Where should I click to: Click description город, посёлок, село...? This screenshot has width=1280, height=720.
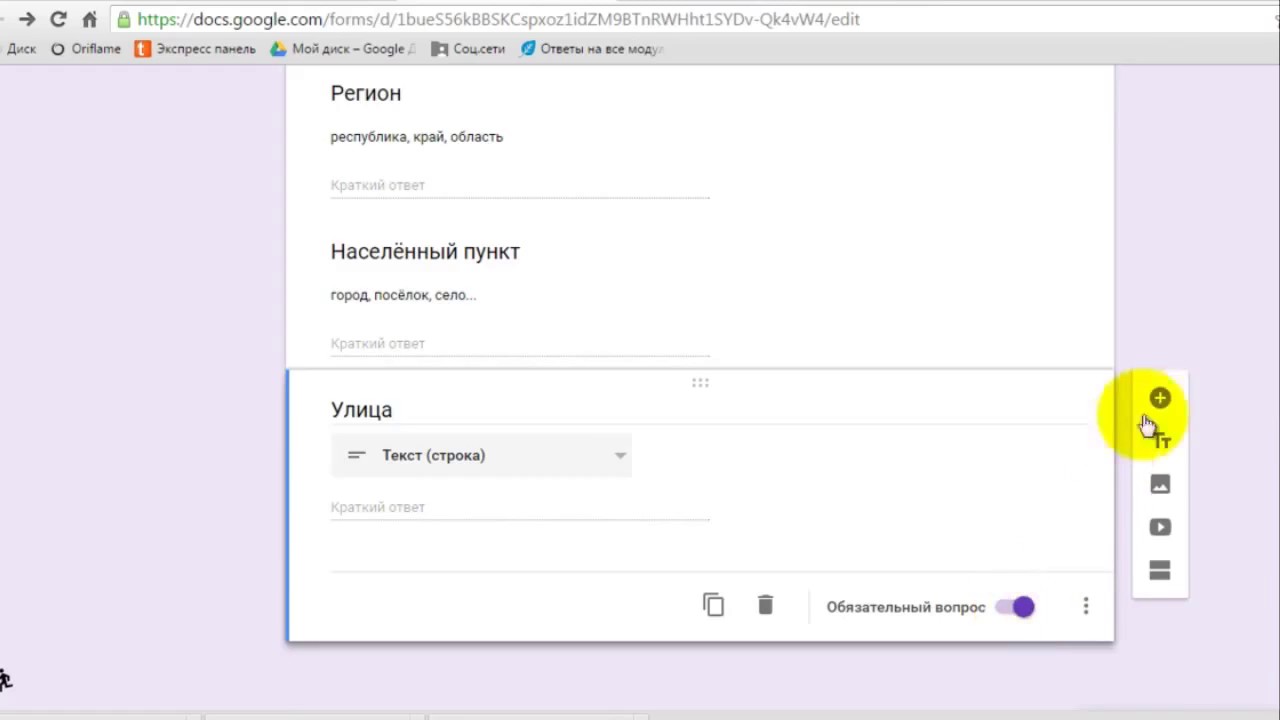(403, 295)
